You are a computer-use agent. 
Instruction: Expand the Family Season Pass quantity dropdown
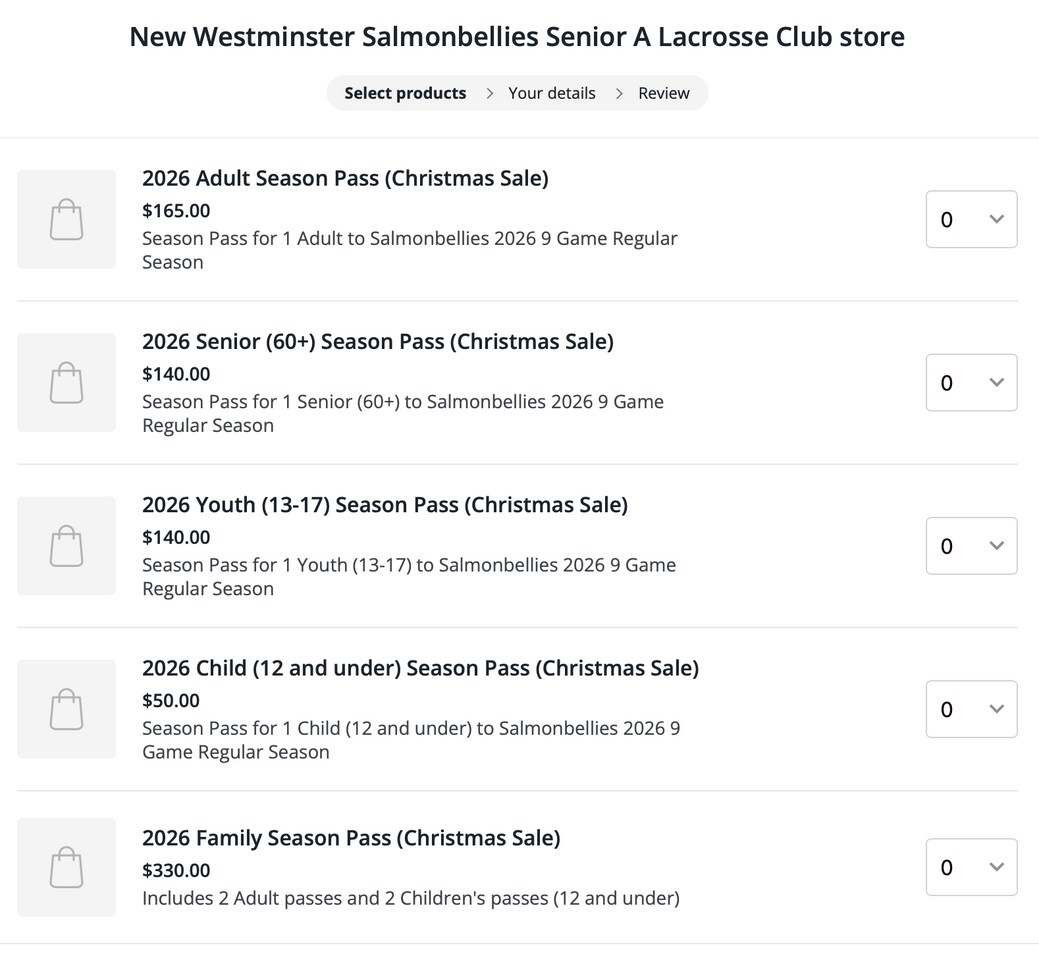(x=971, y=867)
